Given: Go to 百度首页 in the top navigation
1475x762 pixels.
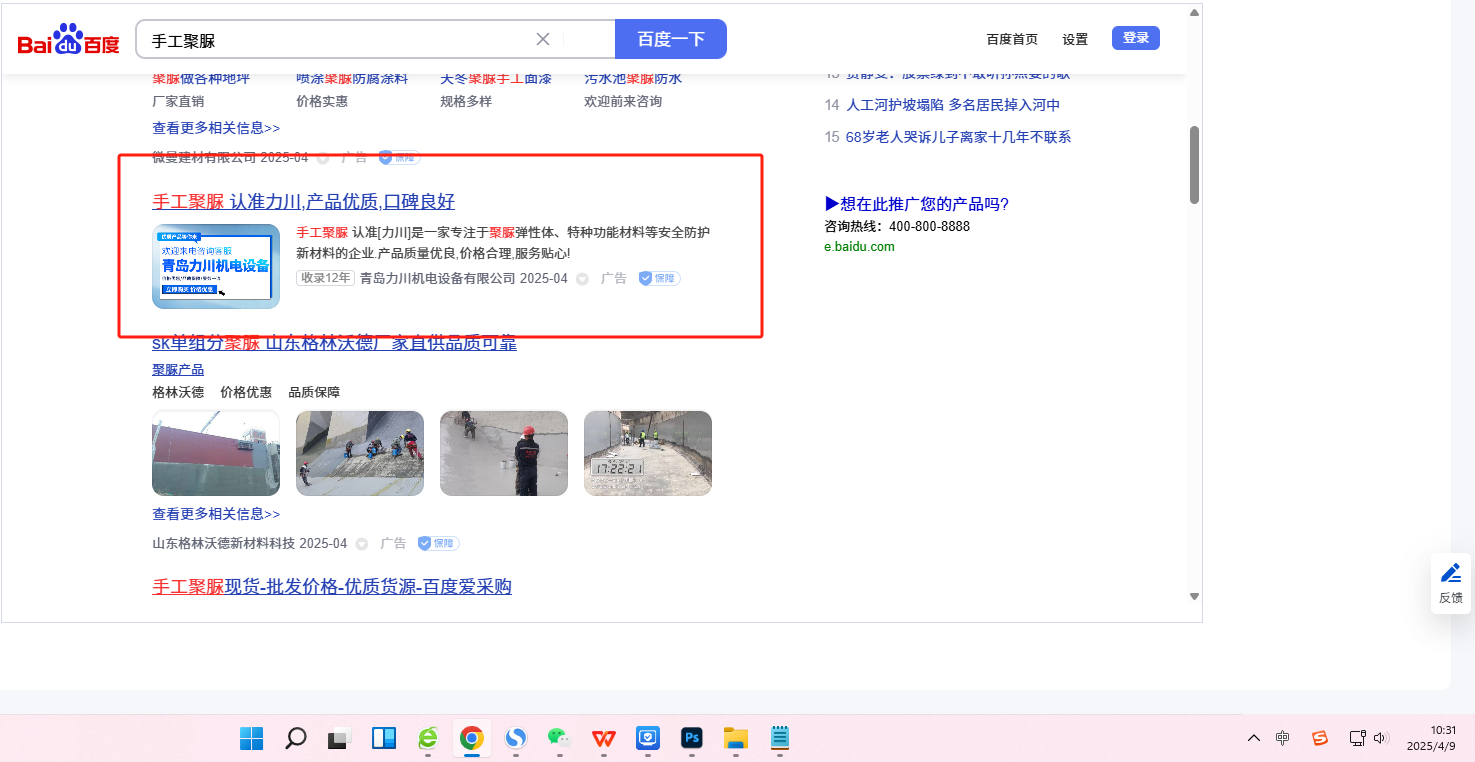Looking at the screenshot, I should point(1012,39).
